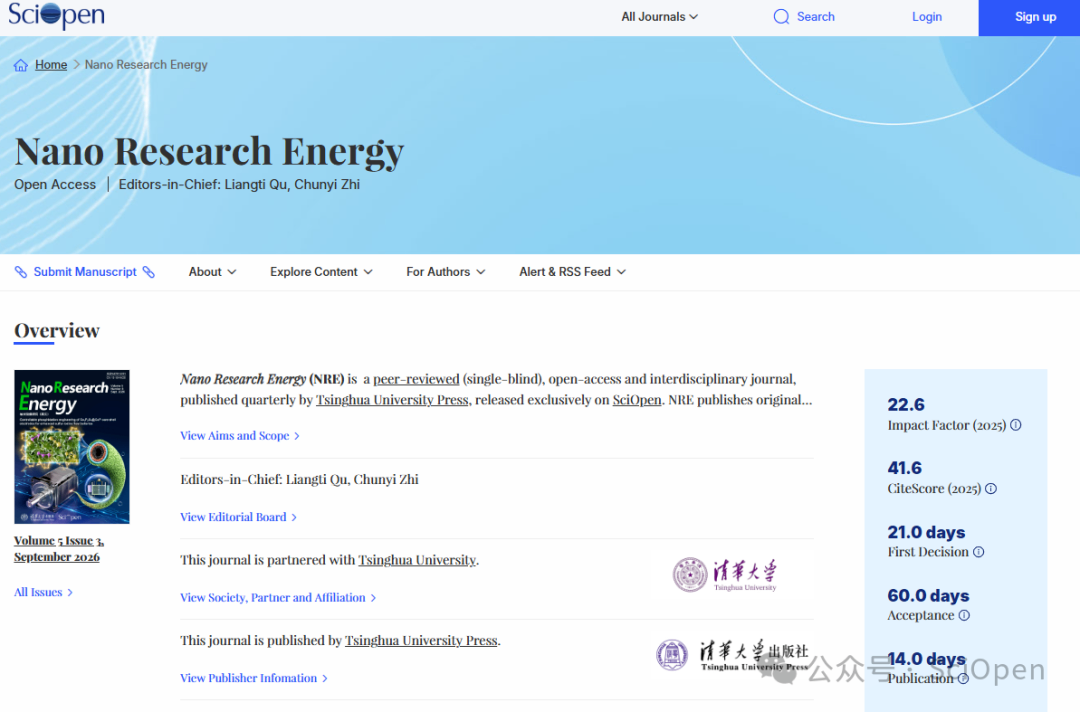Go to Home via breadcrumb
1080x712 pixels.
coord(51,65)
